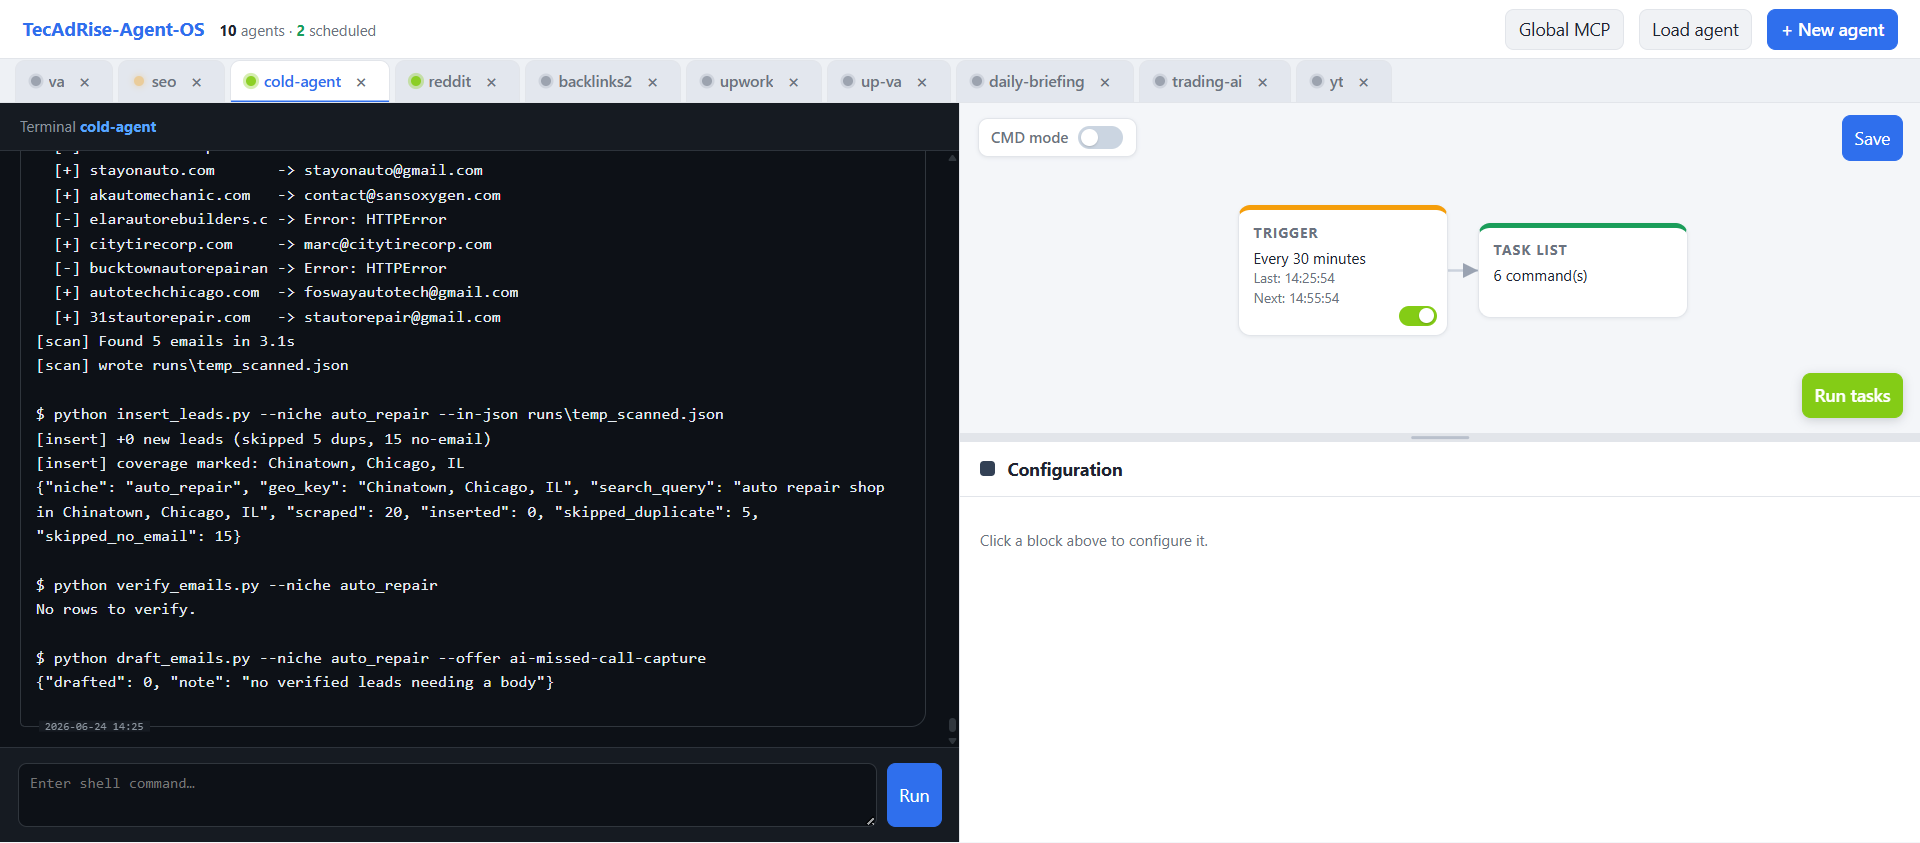
Task: Click the terminal scrollbar thumb
Action: (x=952, y=725)
